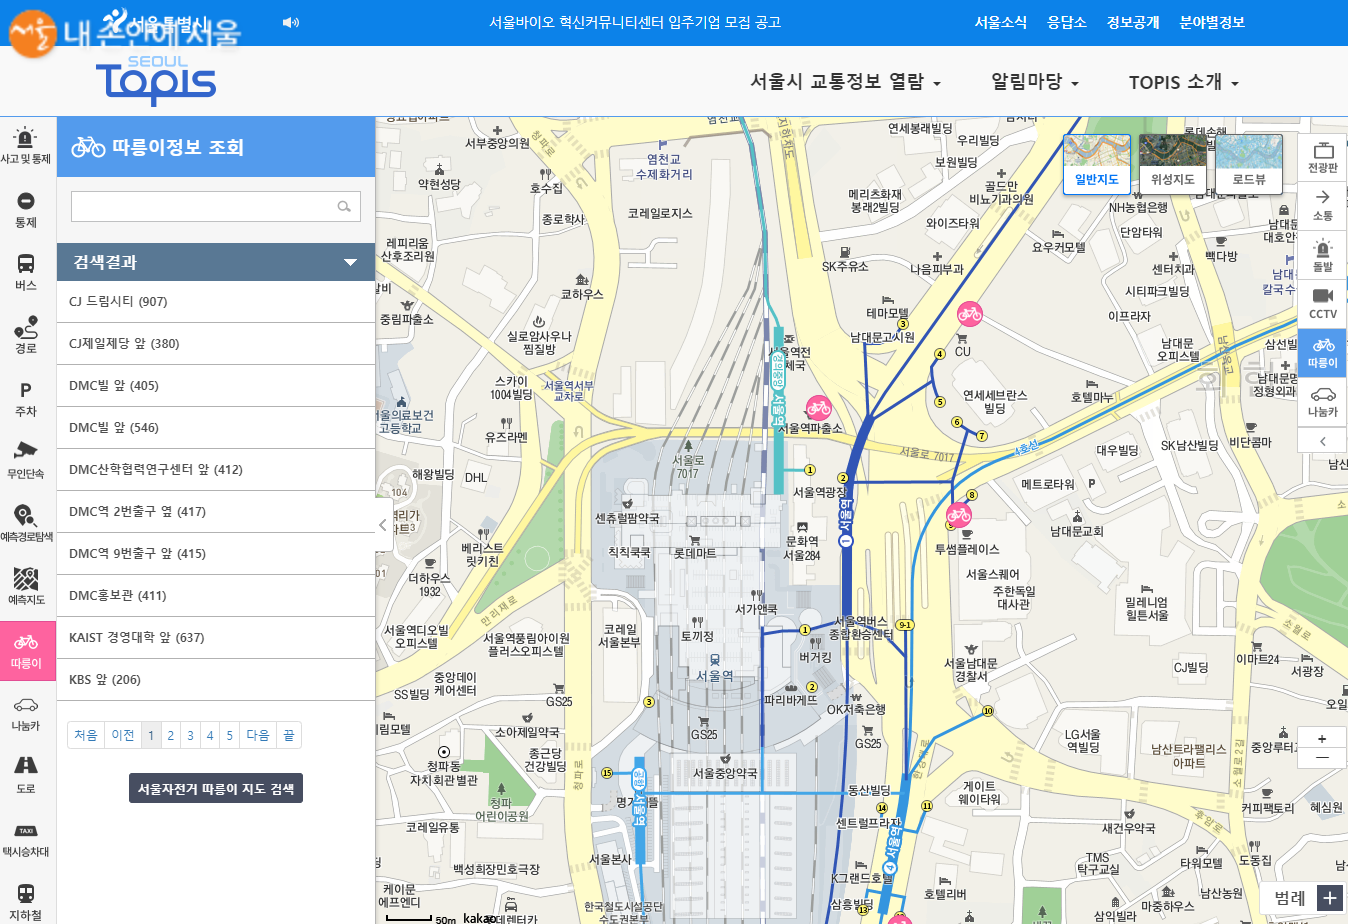Expand the 서울시 교통정보 열람 menu

tap(845, 82)
